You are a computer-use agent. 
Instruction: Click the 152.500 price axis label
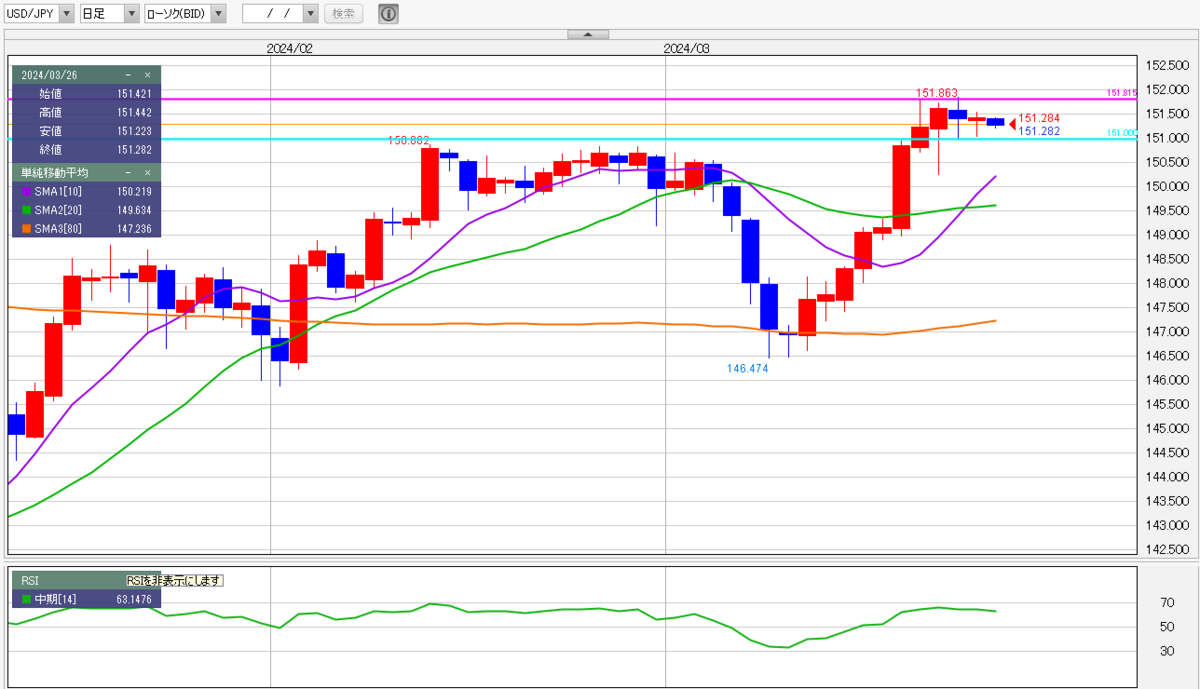tap(1166, 65)
